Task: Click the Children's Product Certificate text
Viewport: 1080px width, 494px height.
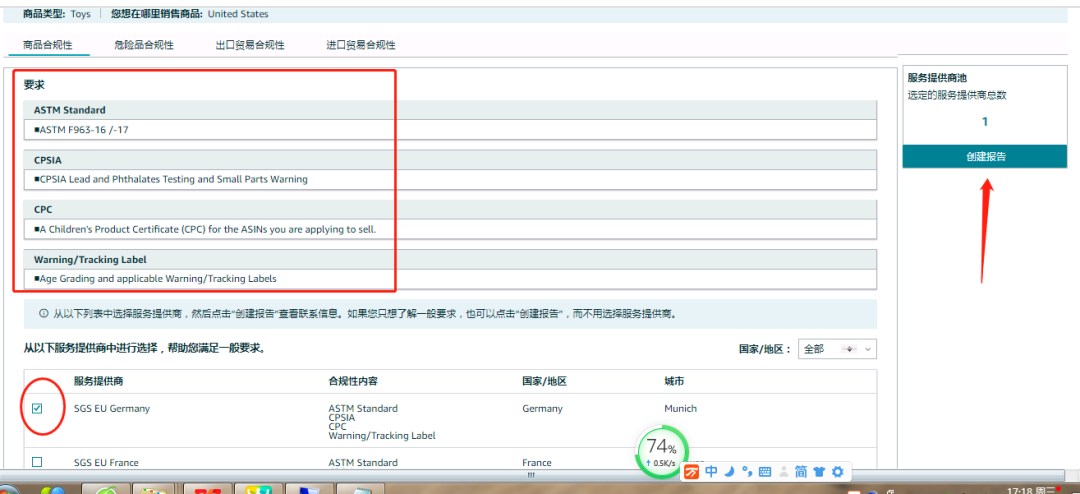Action: pos(205,229)
